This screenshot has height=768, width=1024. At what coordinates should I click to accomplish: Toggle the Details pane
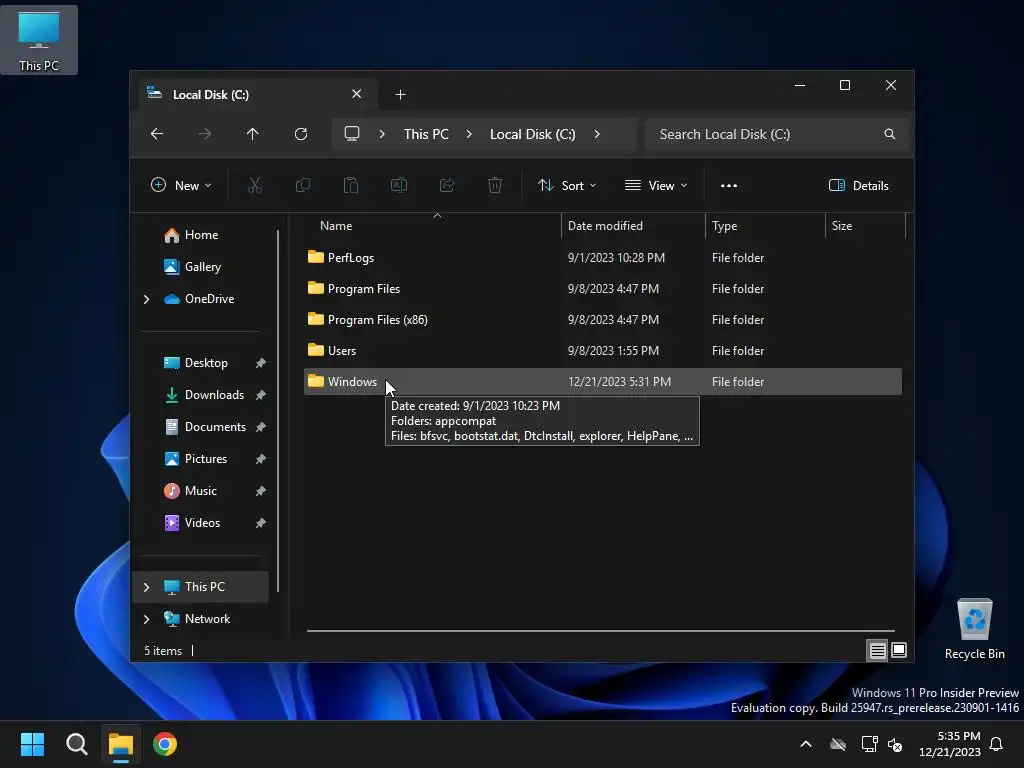pos(859,185)
